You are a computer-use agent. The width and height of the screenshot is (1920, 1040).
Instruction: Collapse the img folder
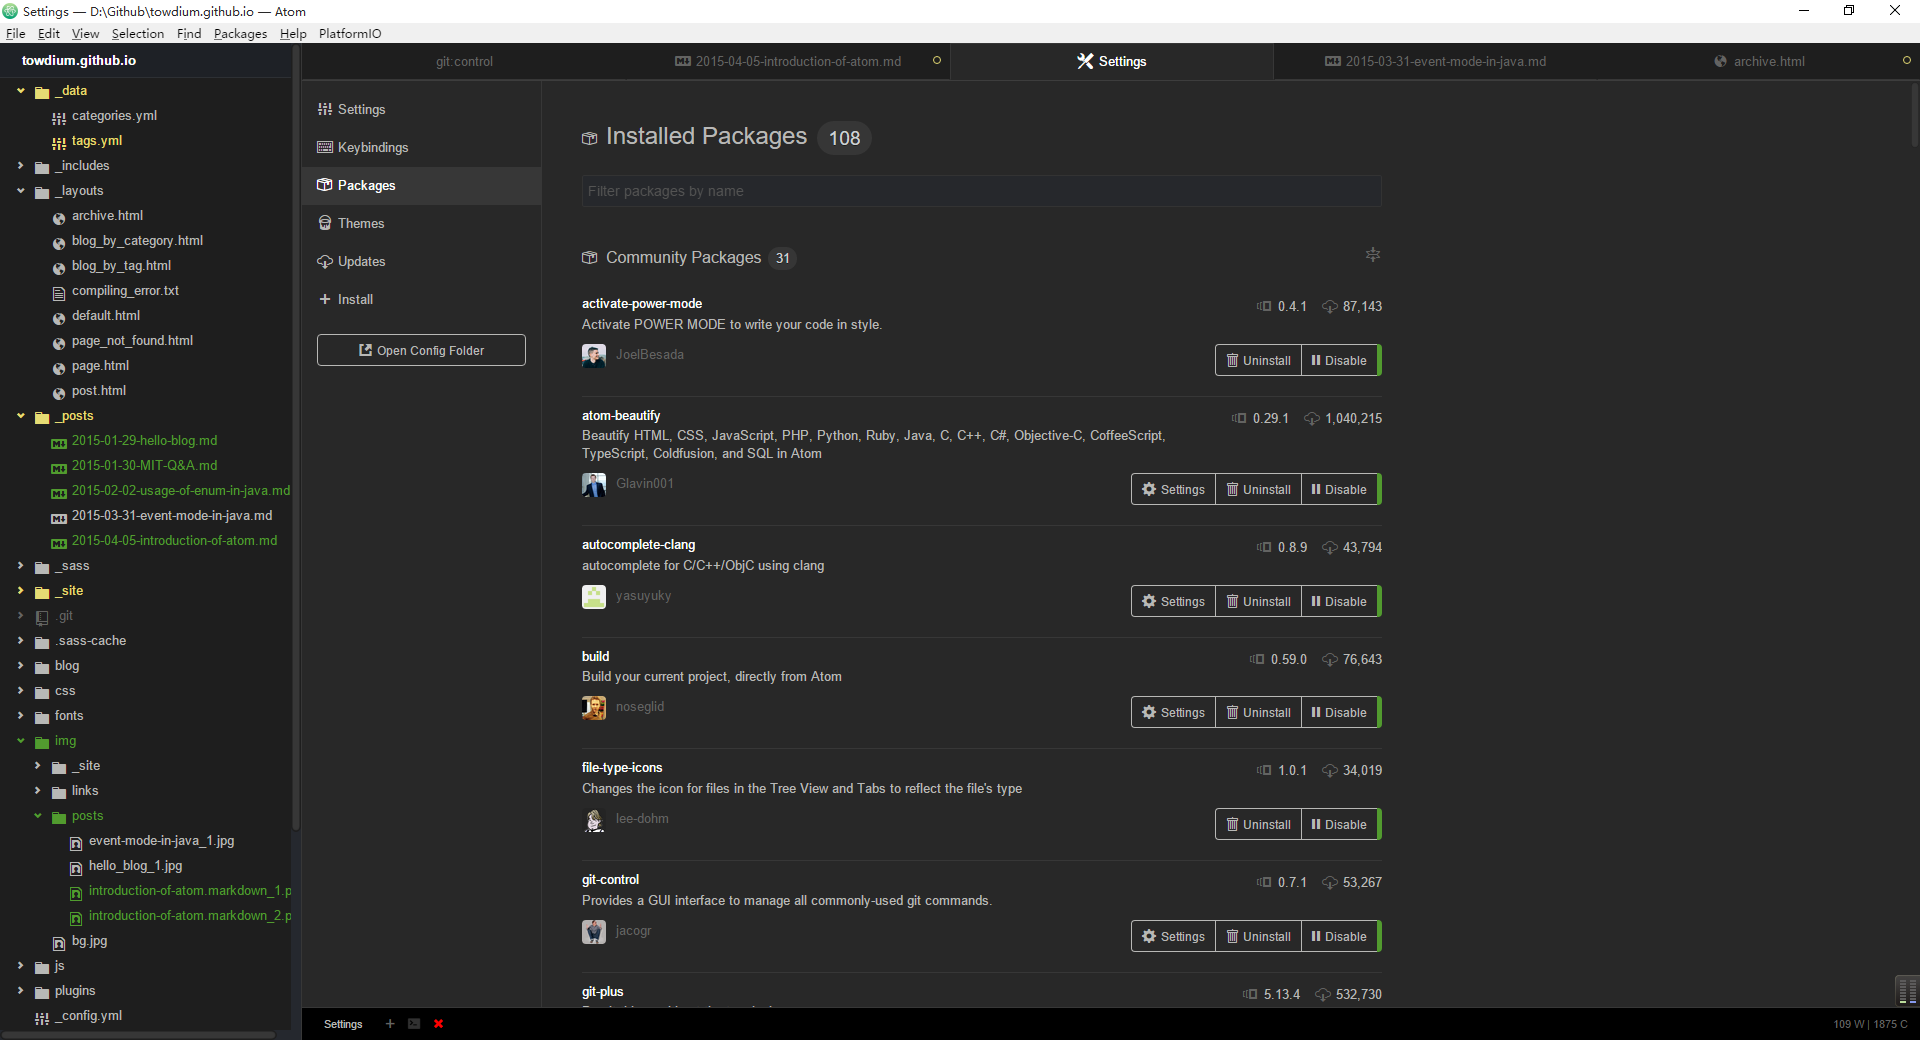pos(21,741)
